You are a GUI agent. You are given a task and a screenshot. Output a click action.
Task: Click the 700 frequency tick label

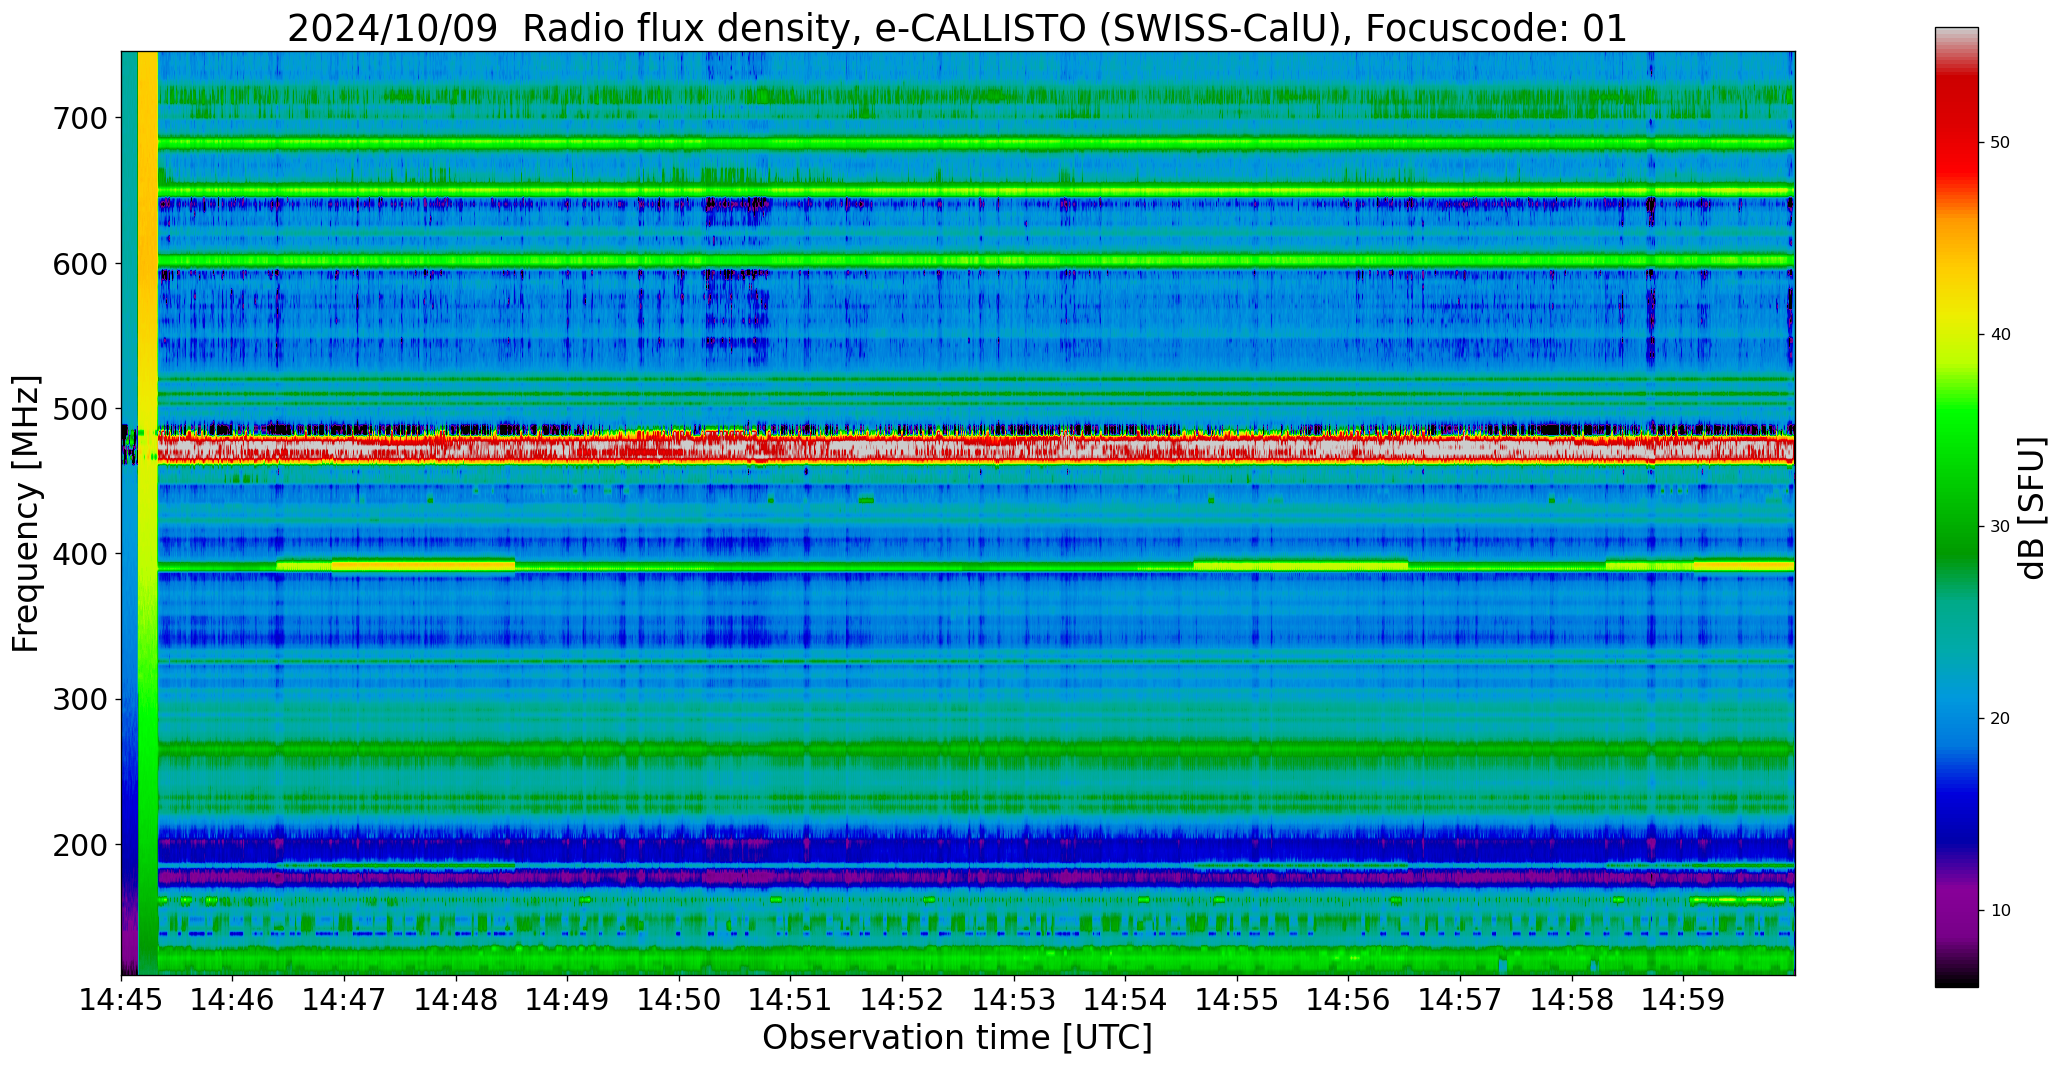[79, 118]
